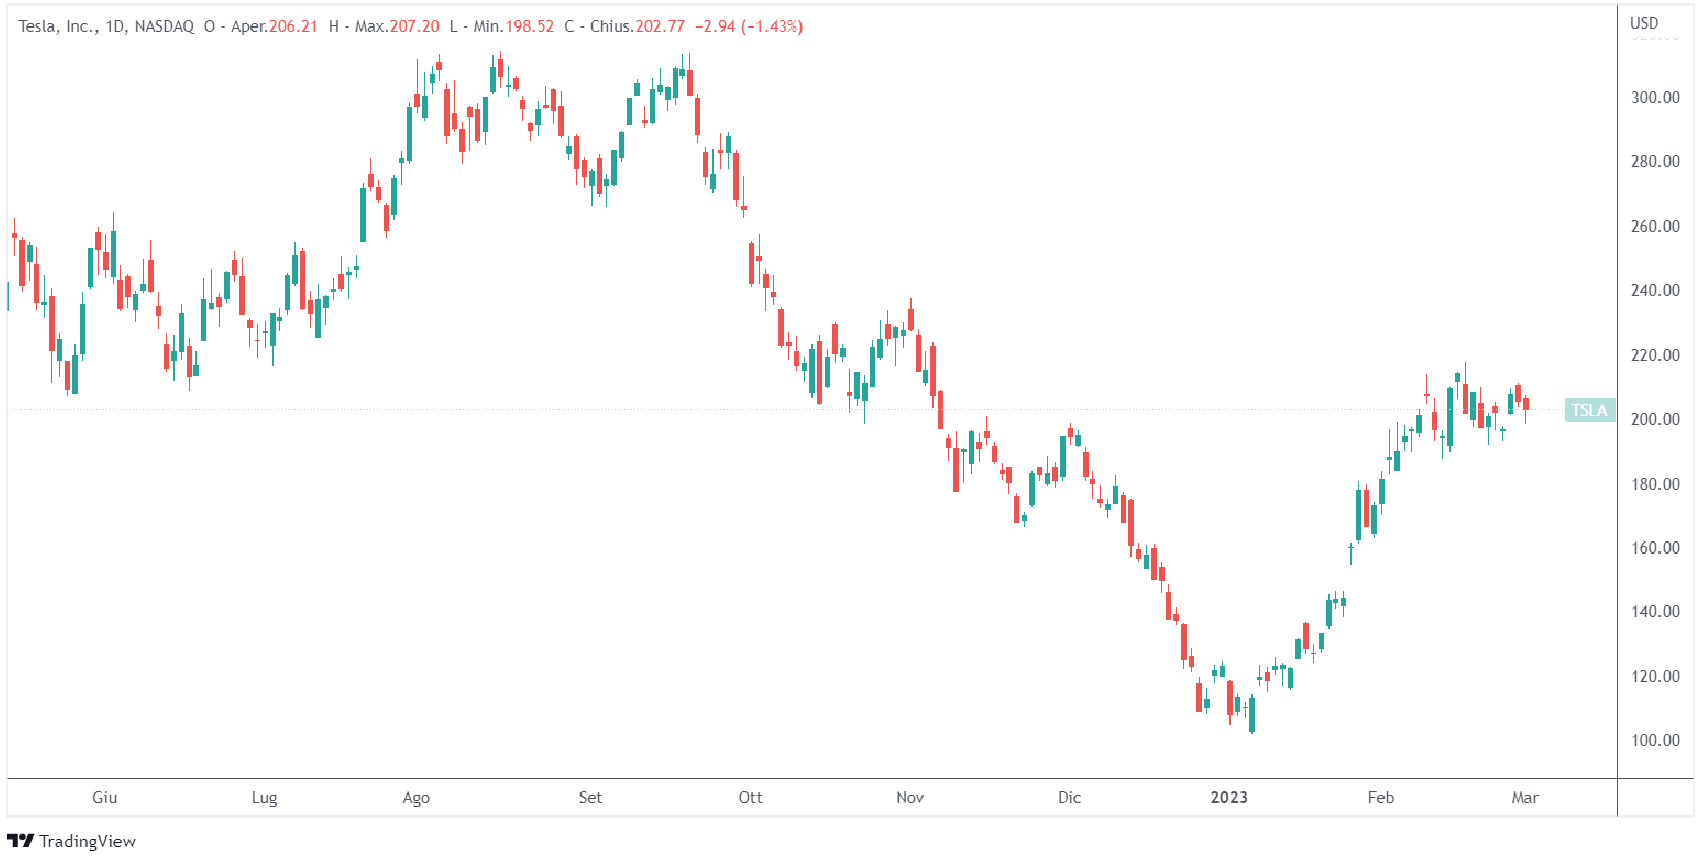Click the opening price value 206.21
Image resolution: width=1701 pixels, height=856 pixels.
coord(293,26)
